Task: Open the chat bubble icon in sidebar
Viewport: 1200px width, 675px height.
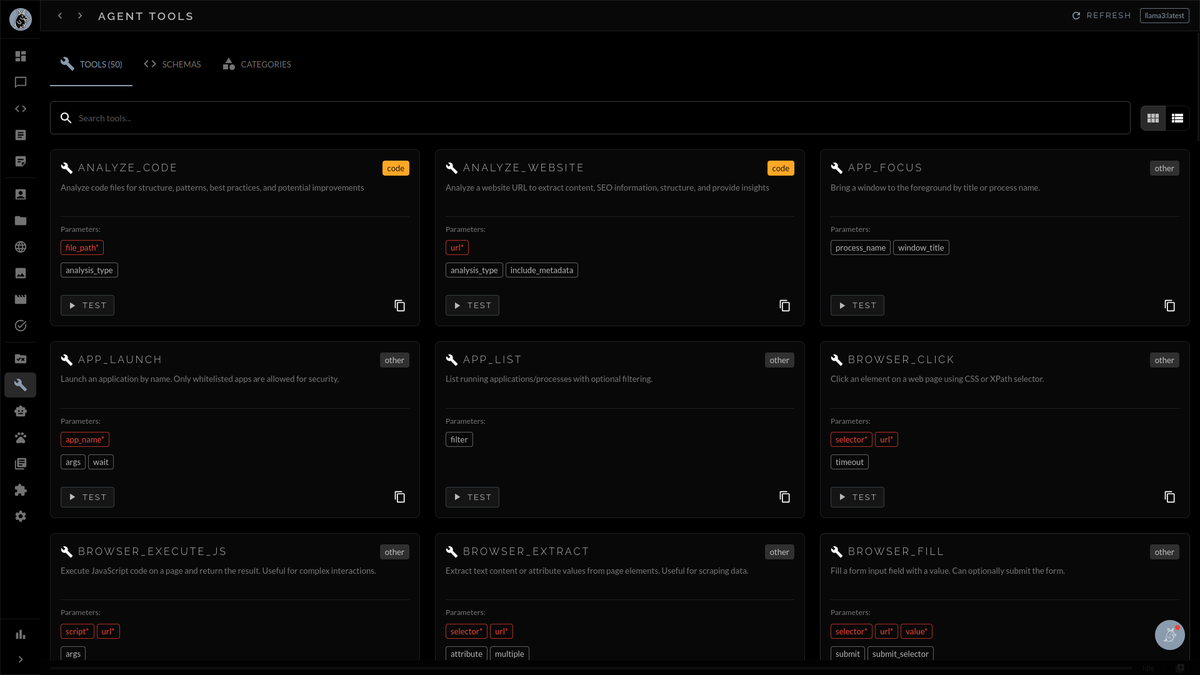Action: coord(20,82)
